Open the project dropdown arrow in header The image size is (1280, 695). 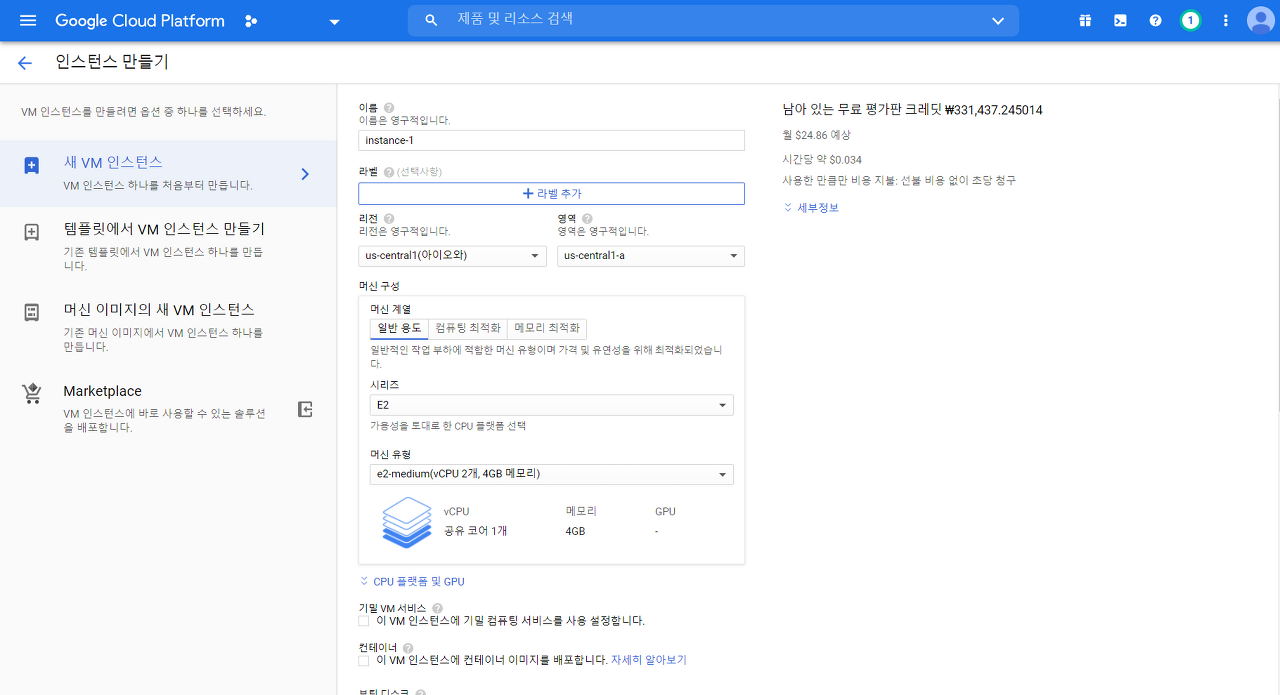pyautogui.click(x=334, y=21)
